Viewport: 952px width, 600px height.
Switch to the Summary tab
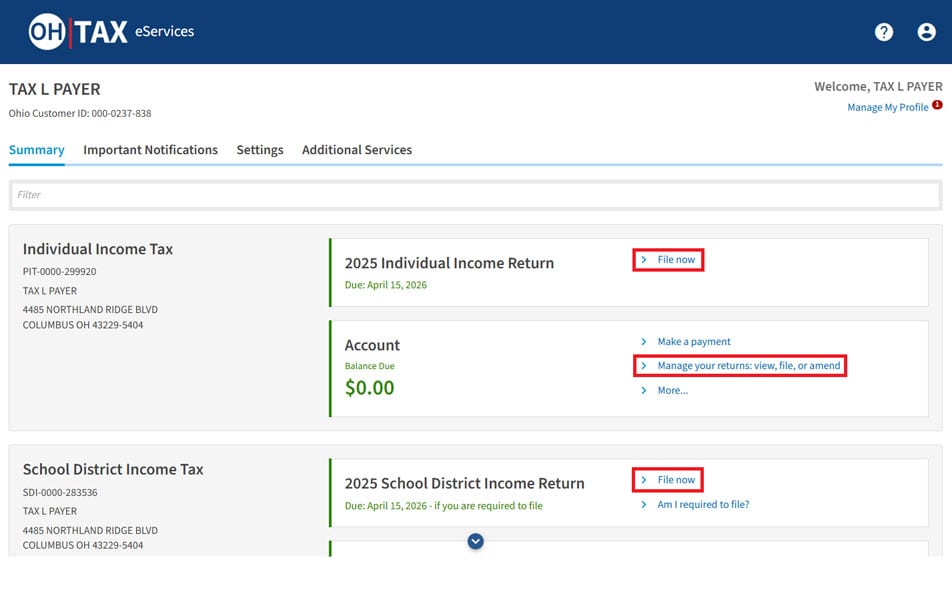coord(37,150)
